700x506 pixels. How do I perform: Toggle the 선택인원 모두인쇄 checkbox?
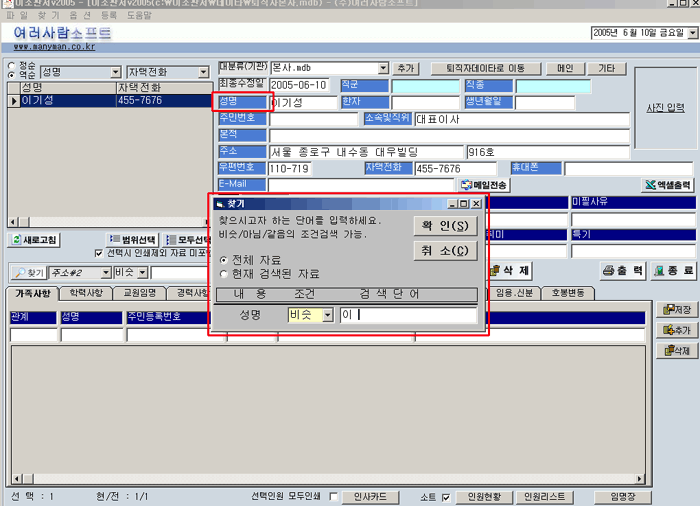[x=331, y=496]
